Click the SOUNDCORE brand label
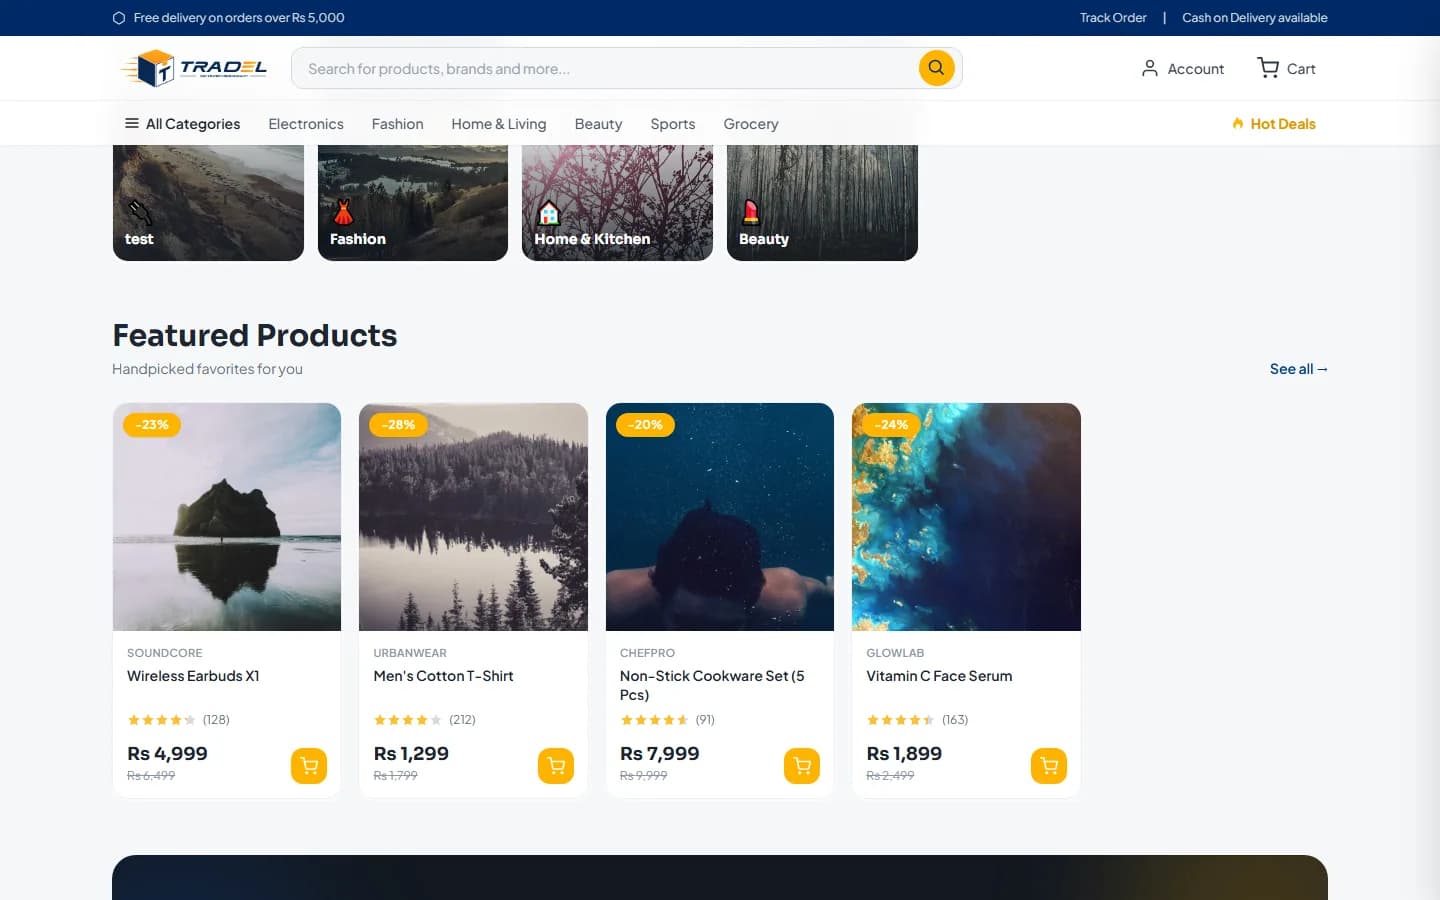 click(165, 653)
